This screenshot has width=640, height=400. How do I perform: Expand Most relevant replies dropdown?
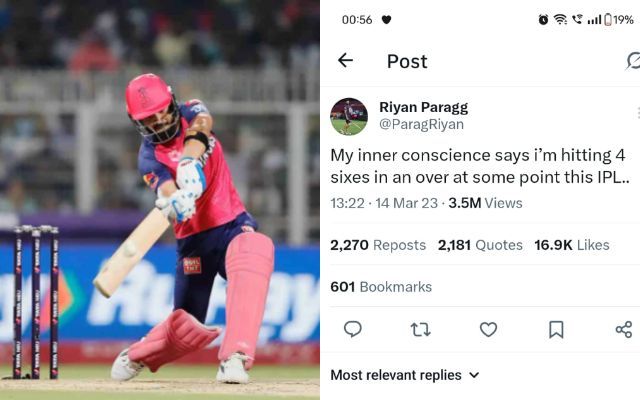click(x=405, y=375)
